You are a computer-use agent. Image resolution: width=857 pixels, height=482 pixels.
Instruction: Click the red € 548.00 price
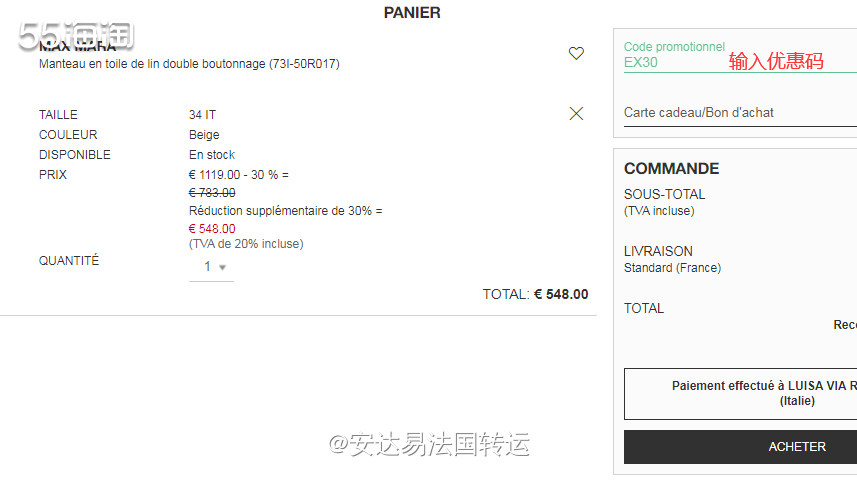[x=212, y=229]
